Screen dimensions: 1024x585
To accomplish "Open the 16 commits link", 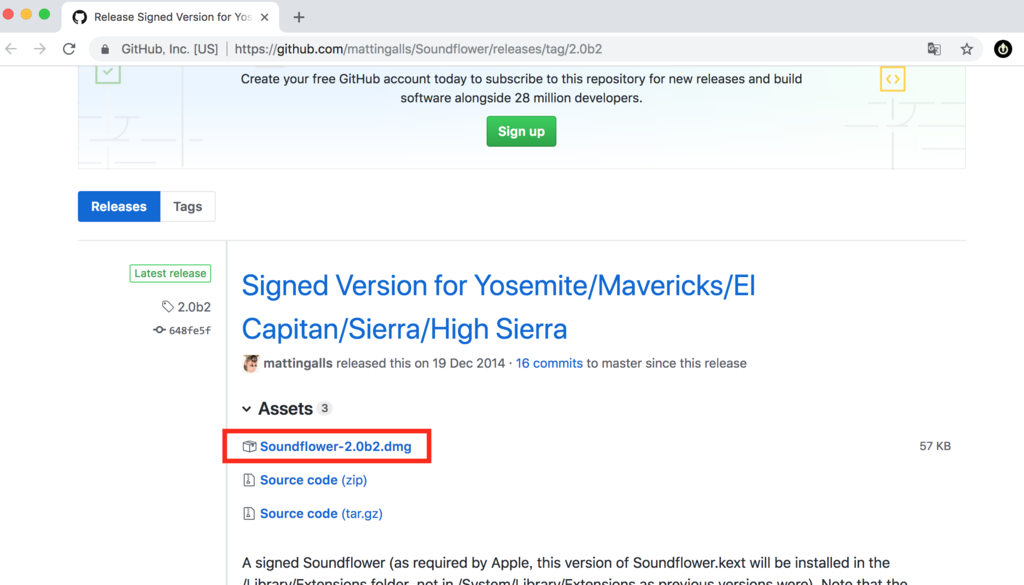I will (x=549, y=363).
